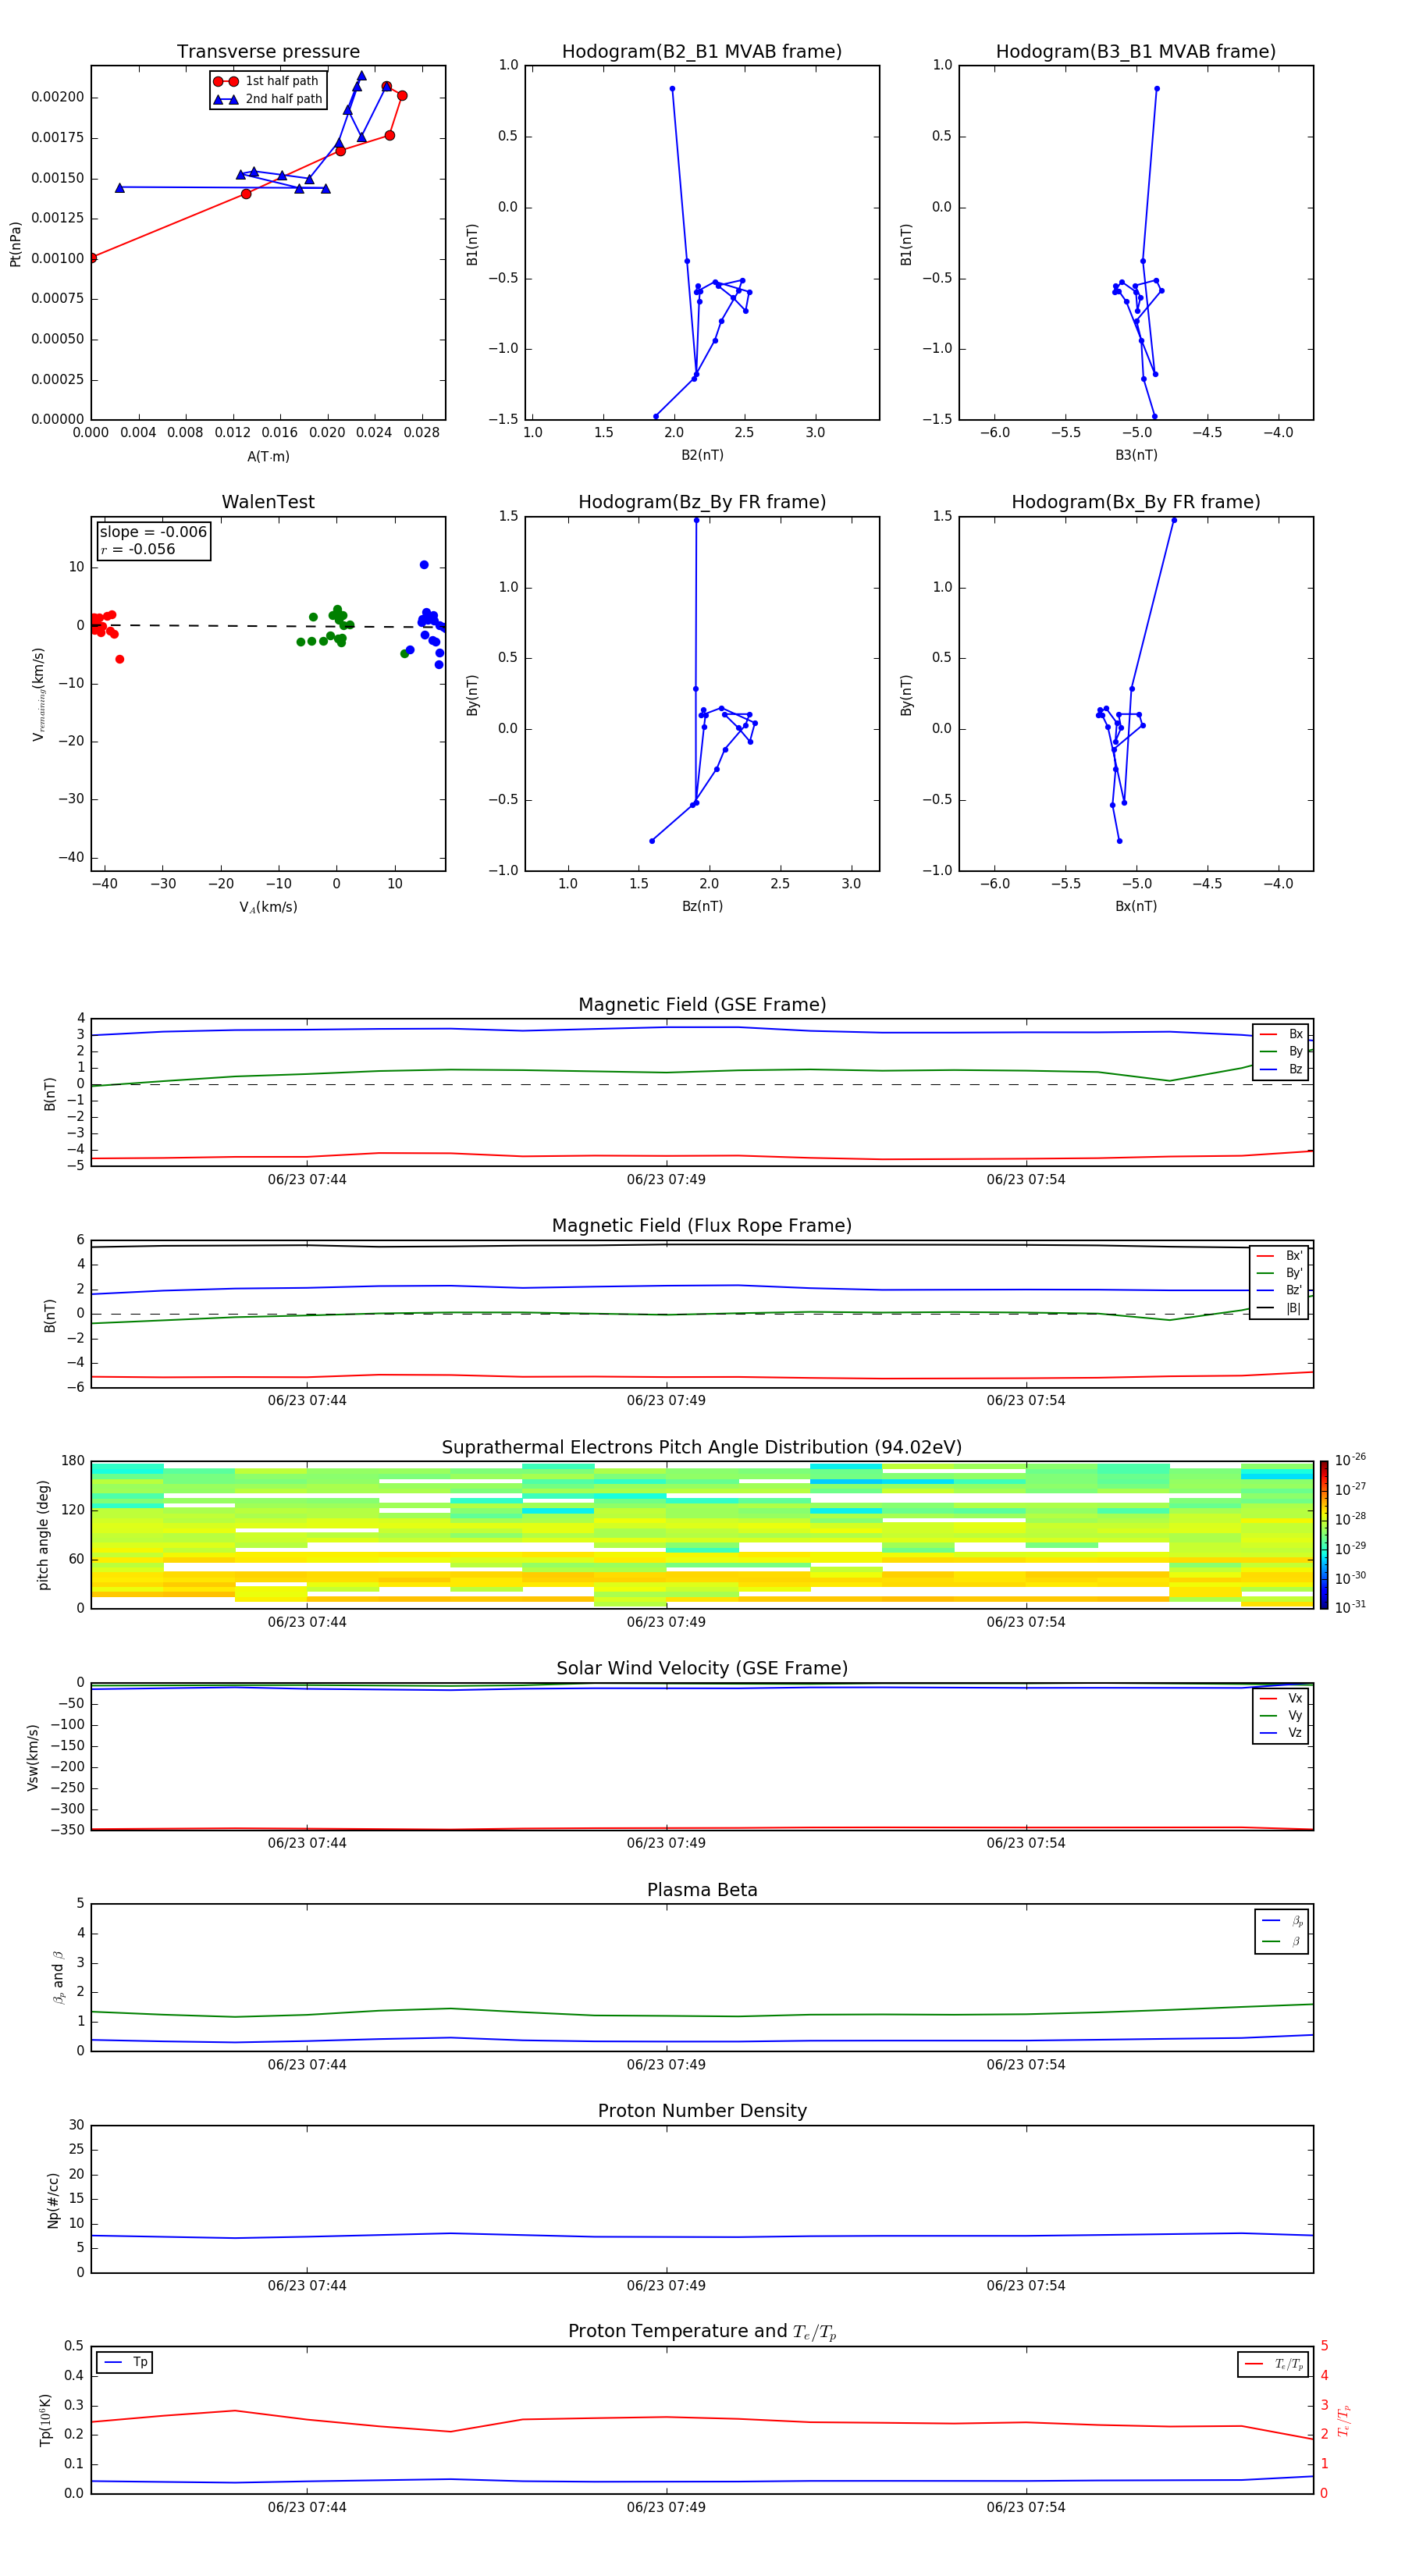This screenshot has height=2576, width=1405.
Task: Click the "Proton Number Density" title
Action: [702, 2111]
